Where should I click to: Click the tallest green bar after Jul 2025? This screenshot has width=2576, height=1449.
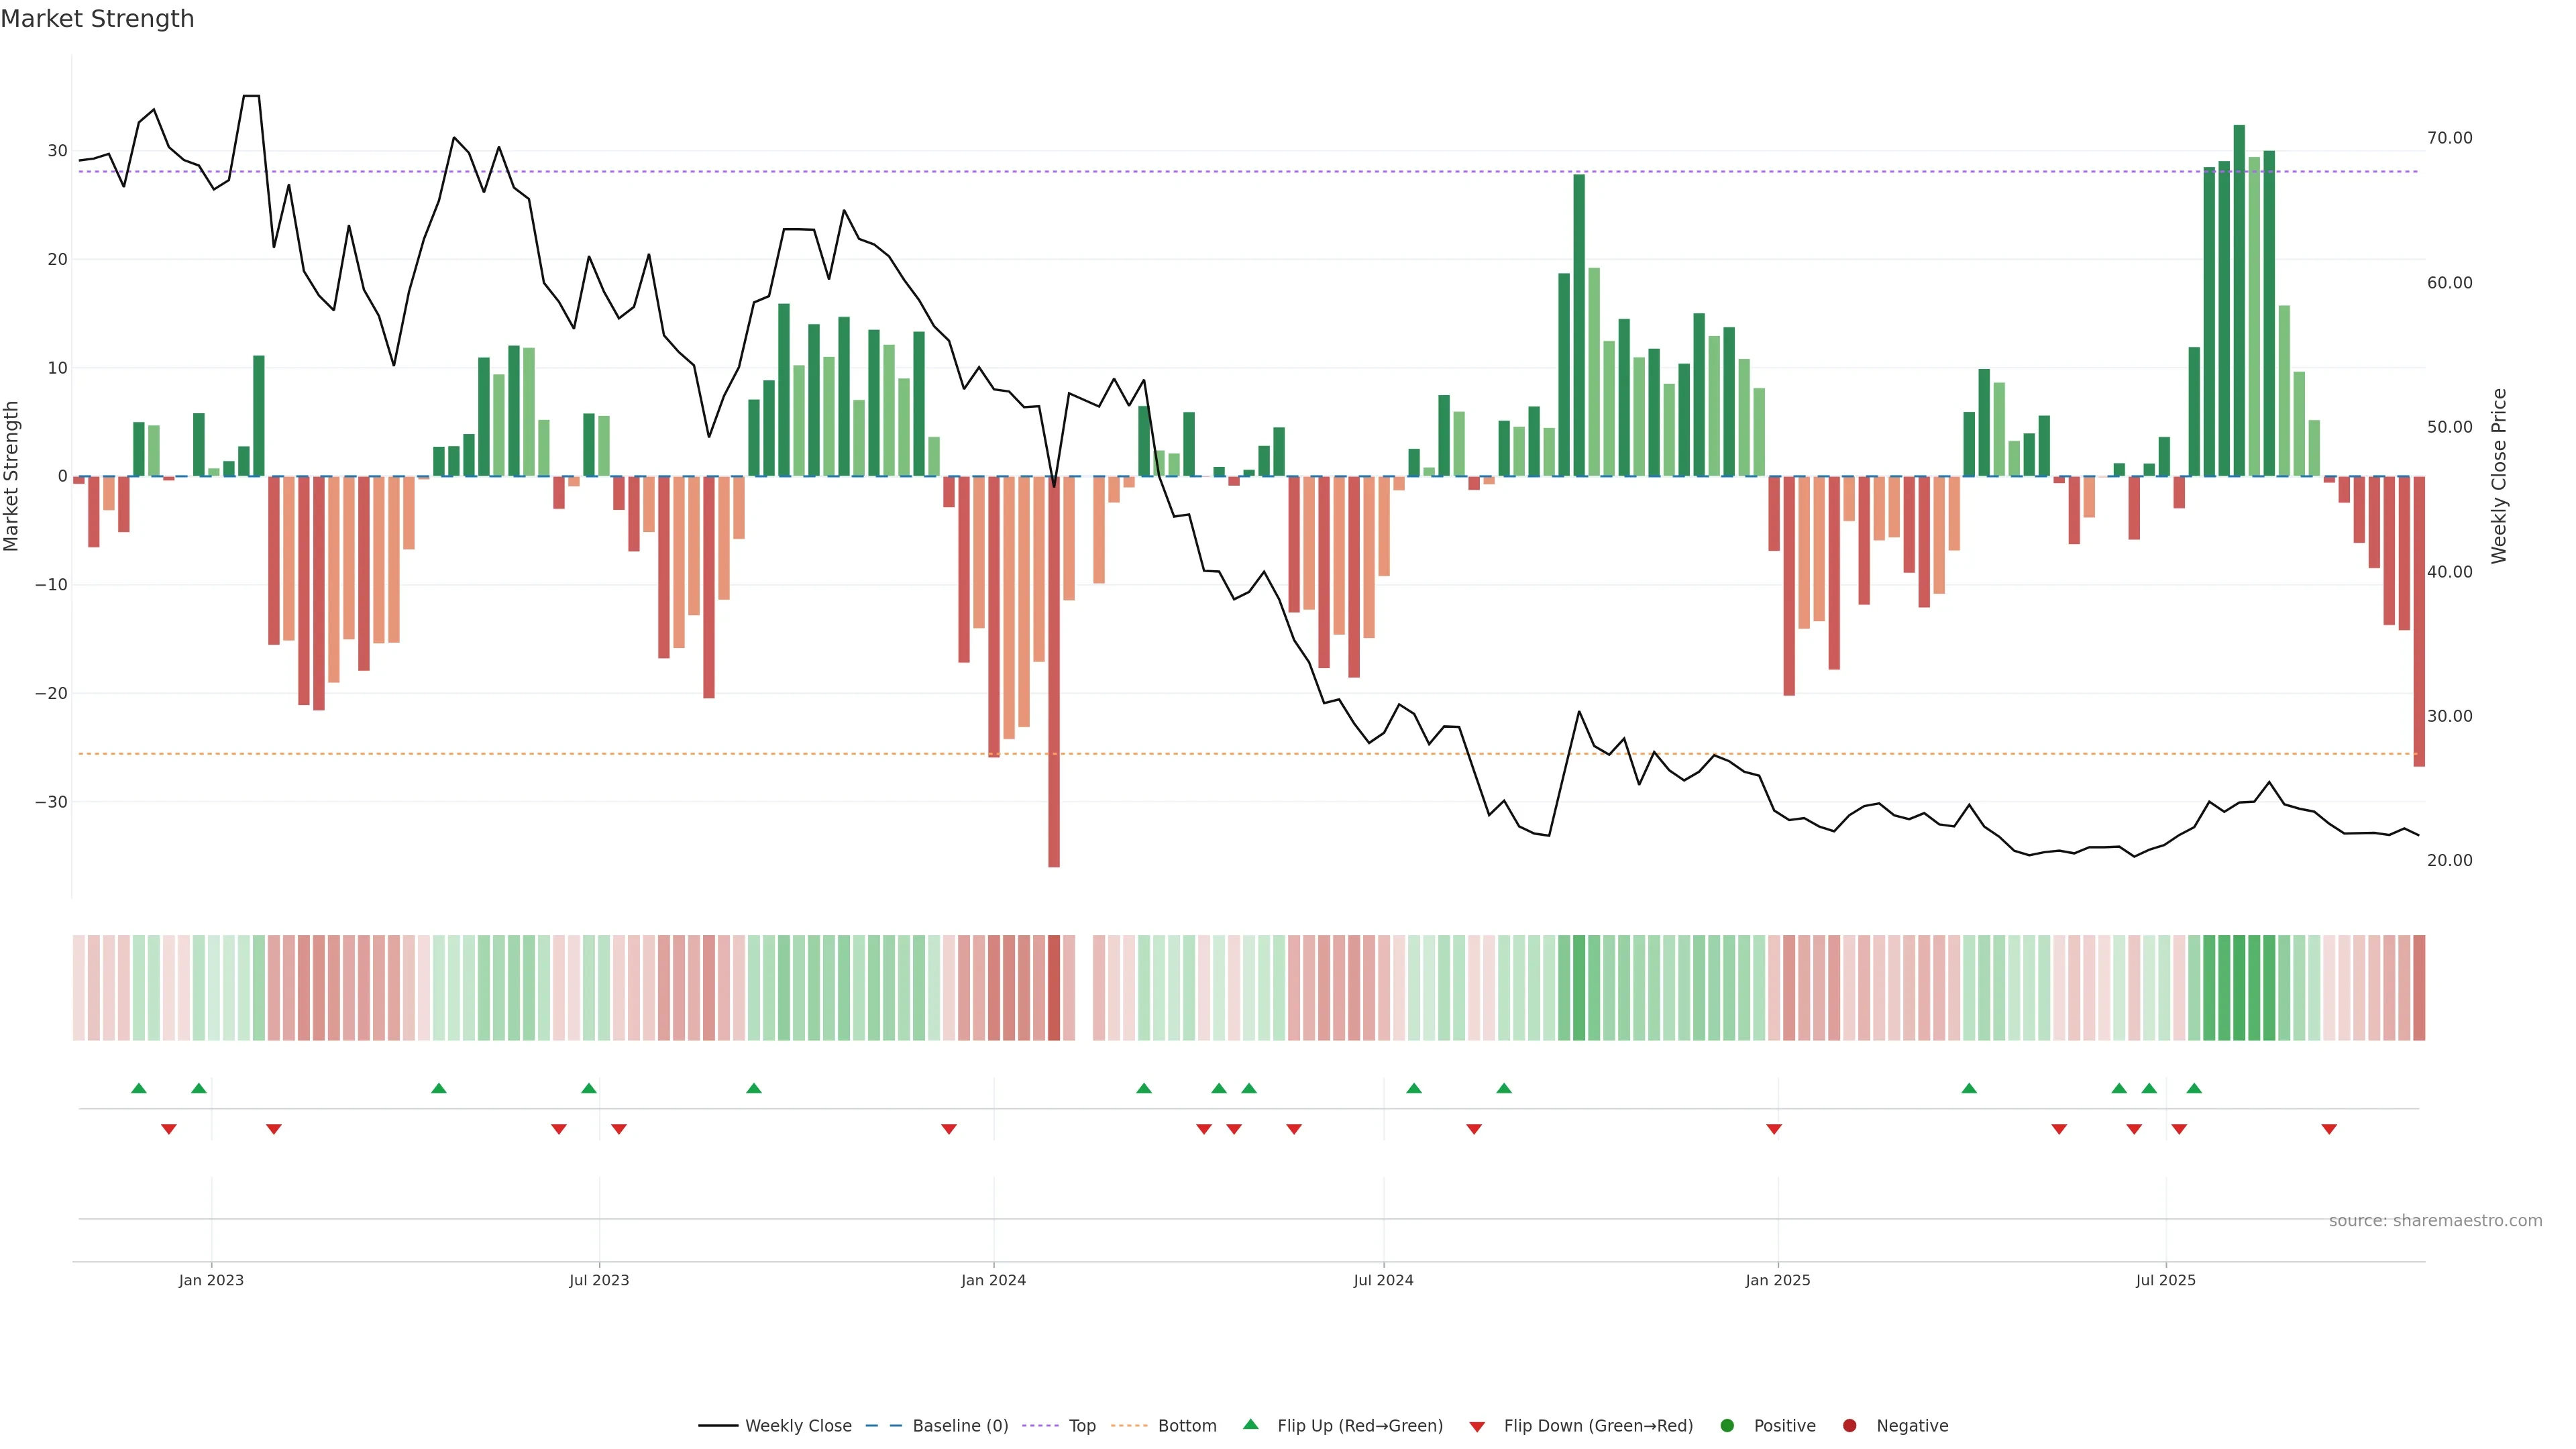tap(2239, 300)
